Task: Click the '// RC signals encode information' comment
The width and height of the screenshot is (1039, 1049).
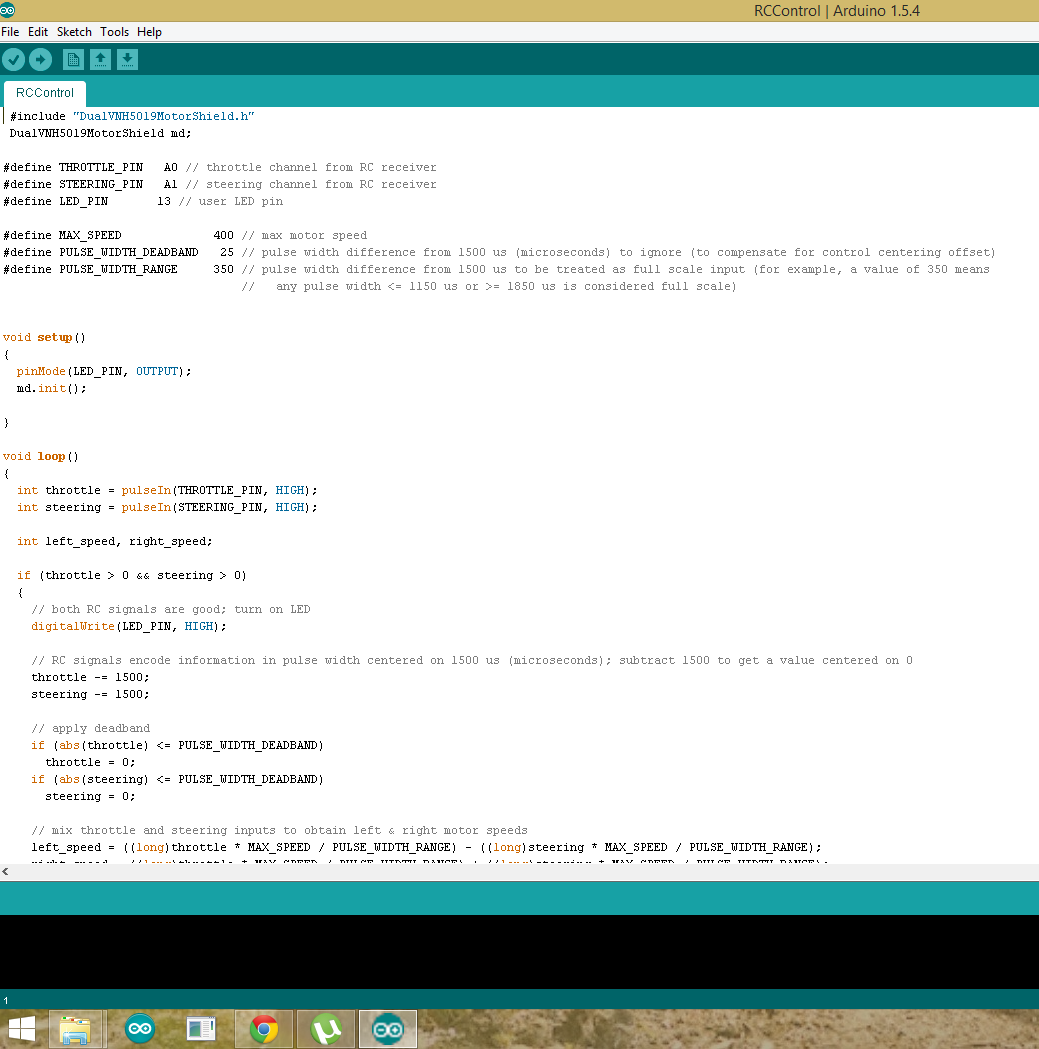Action: [472, 660]
